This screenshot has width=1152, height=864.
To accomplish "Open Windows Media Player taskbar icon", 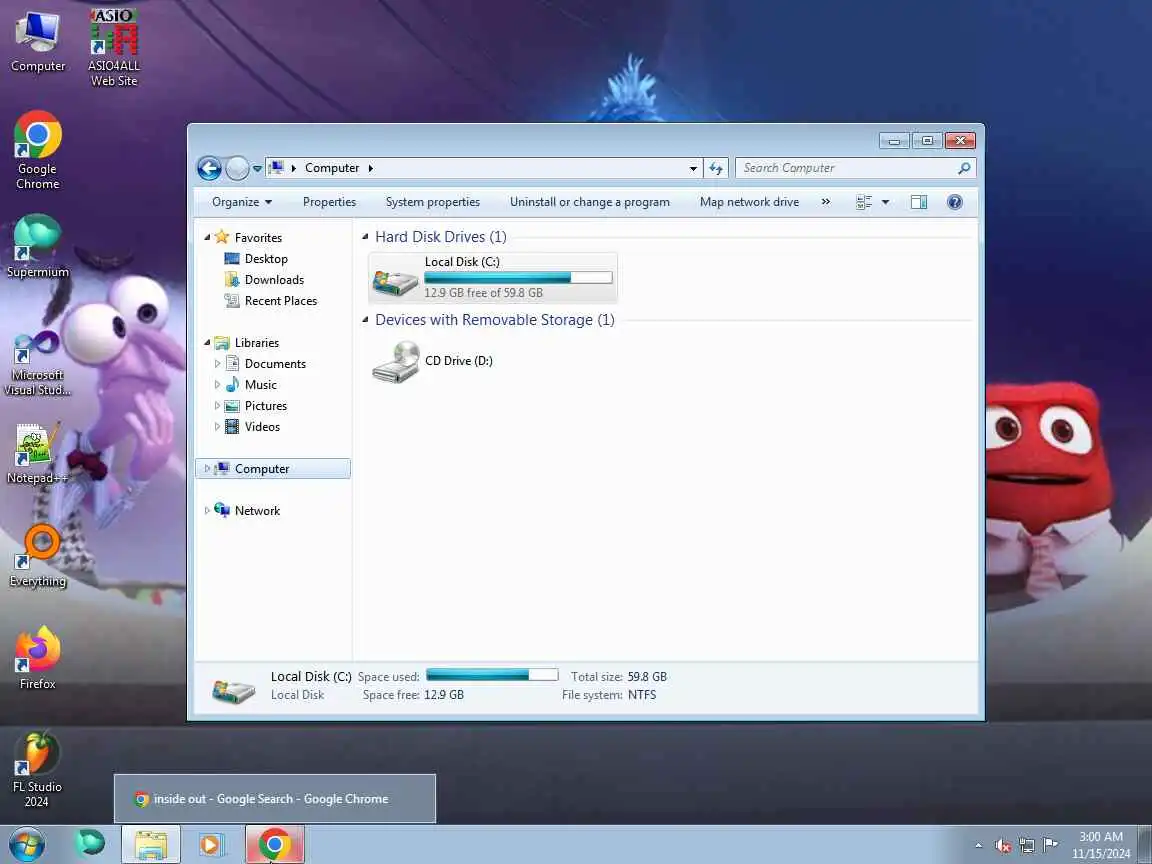I will click(x=212, y=844).
